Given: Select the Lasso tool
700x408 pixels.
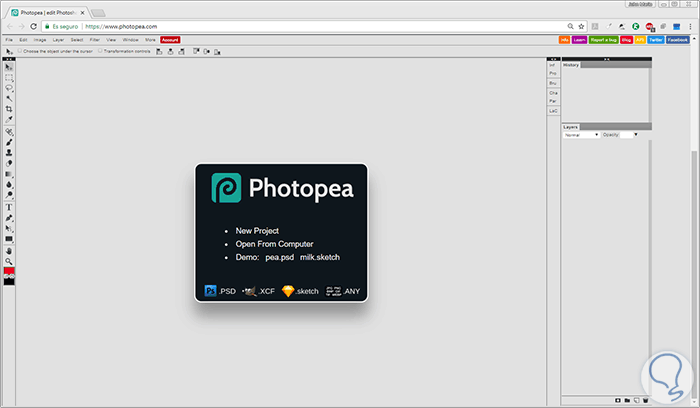Looking at the screenshot, I should coord(9,88).
